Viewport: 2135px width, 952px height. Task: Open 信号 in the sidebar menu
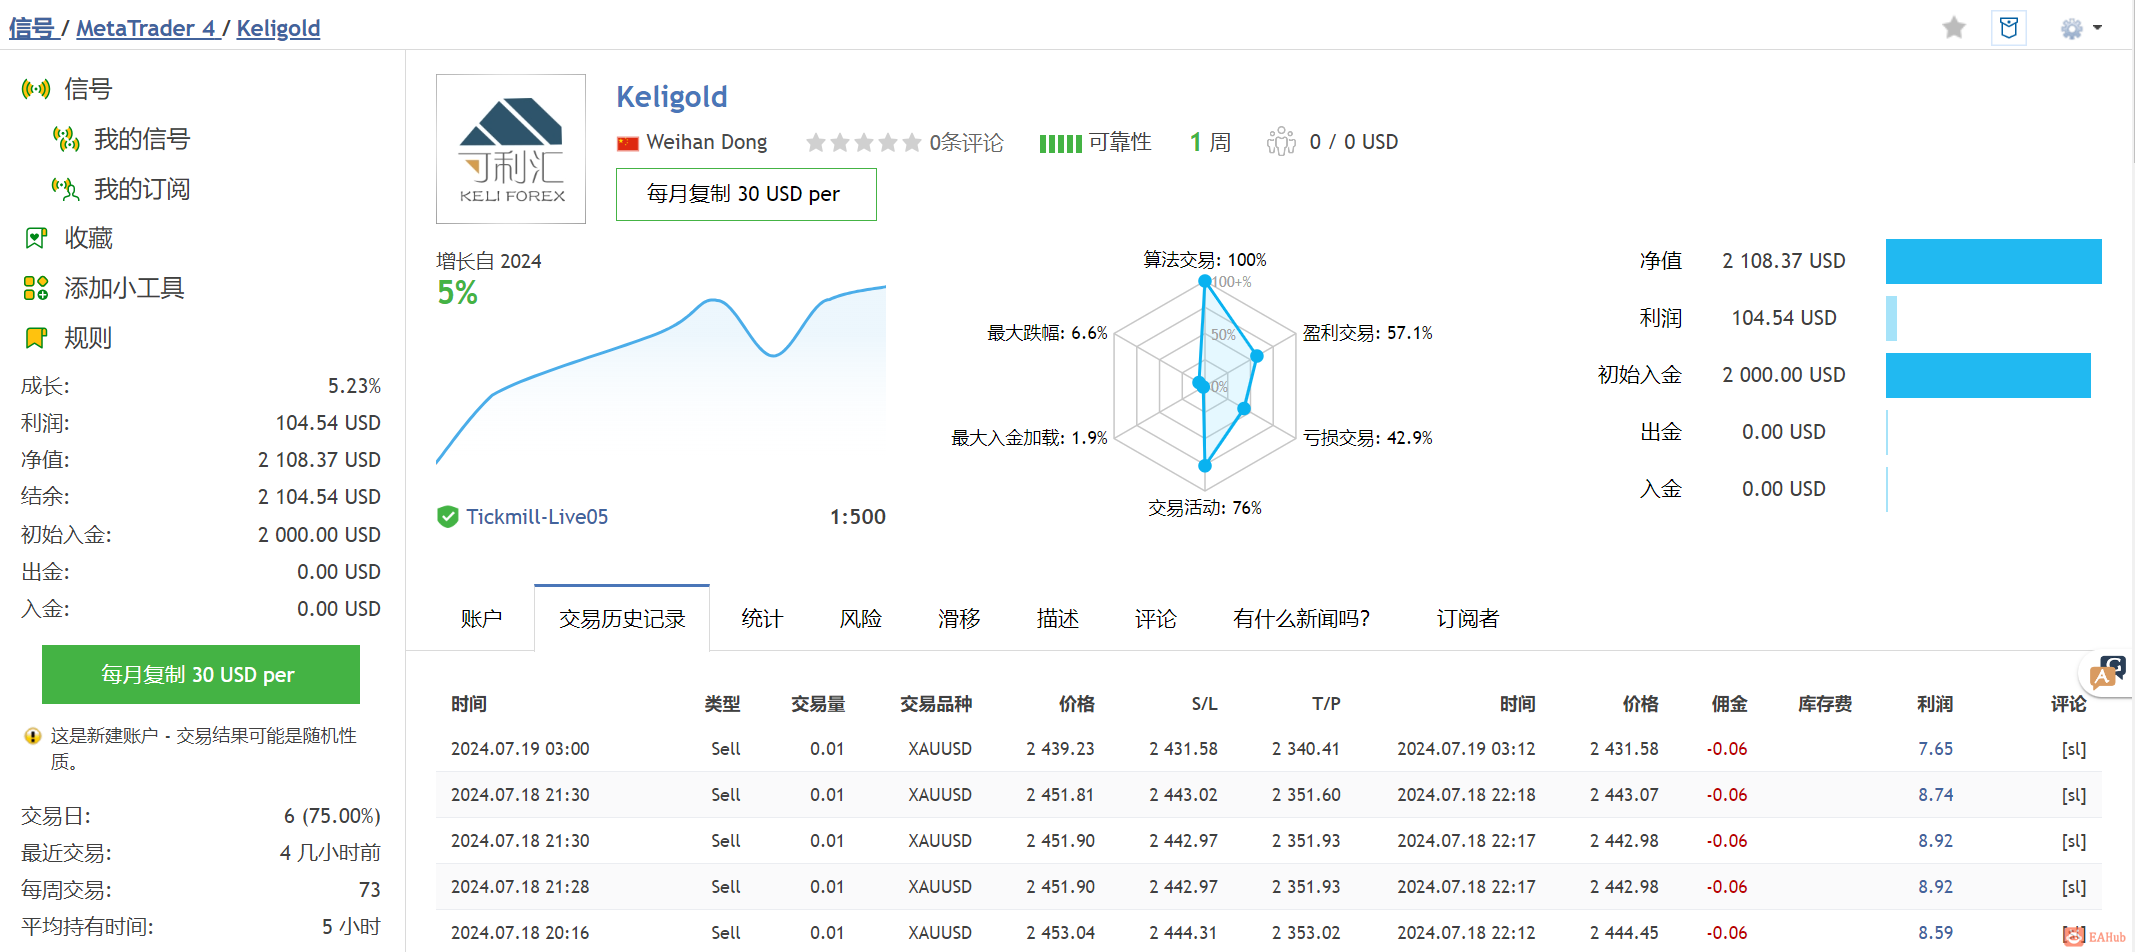(88, 89)
